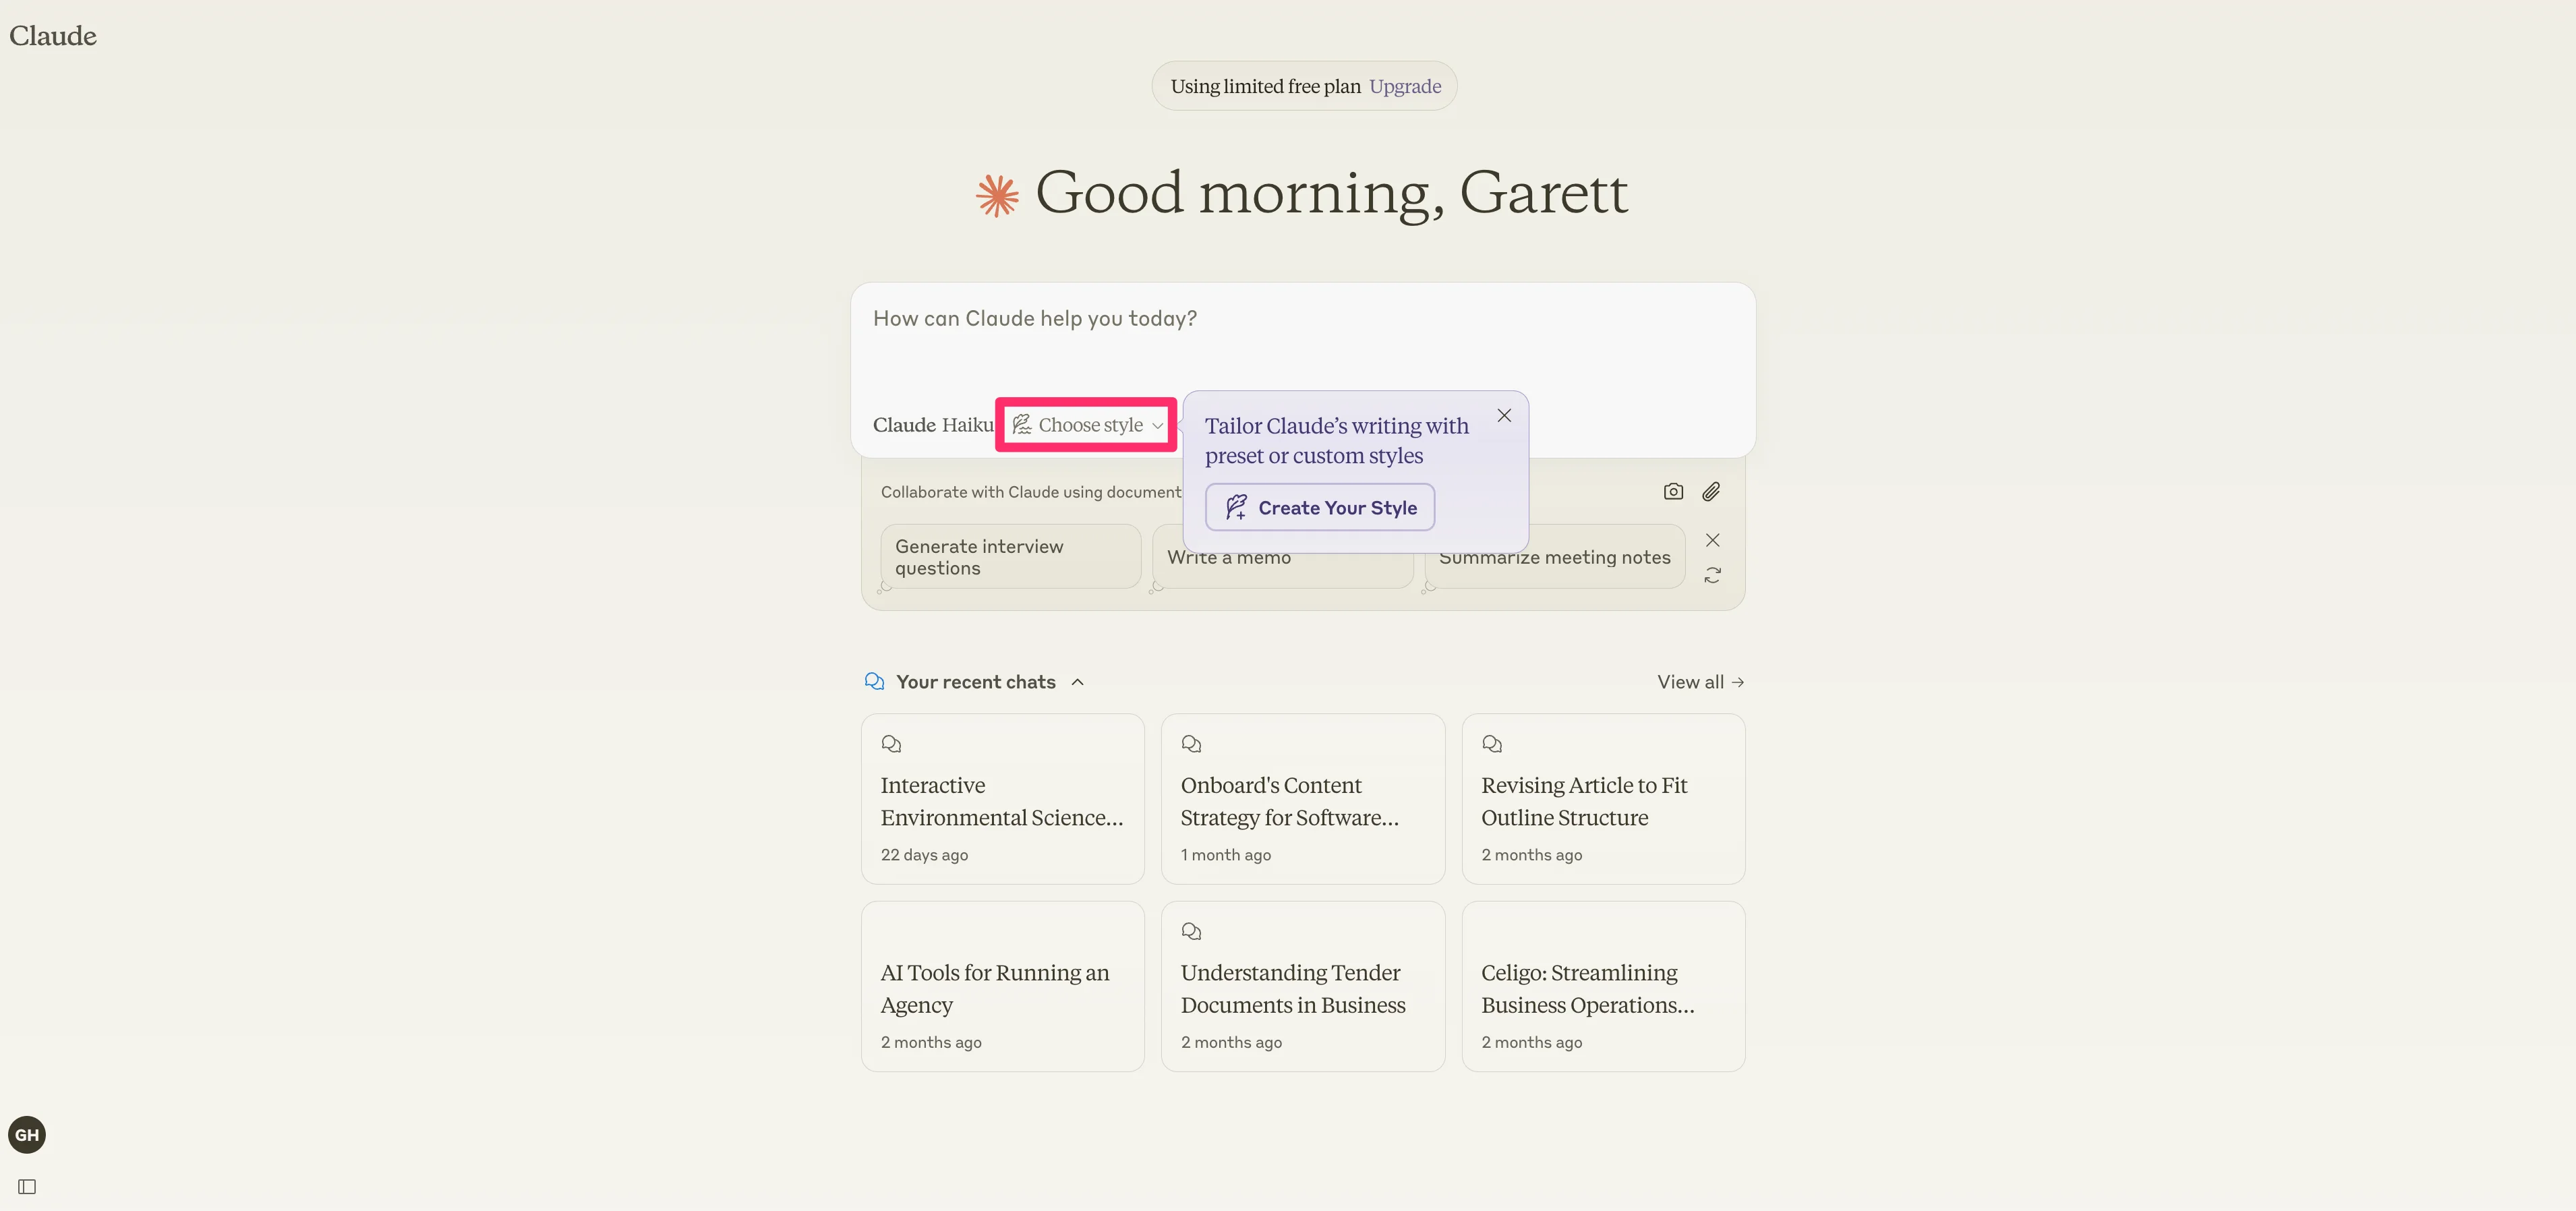Click the Create Your Style button
The height and width of the screenshot is (1211, 2576).
click(x=1319, y=507)
